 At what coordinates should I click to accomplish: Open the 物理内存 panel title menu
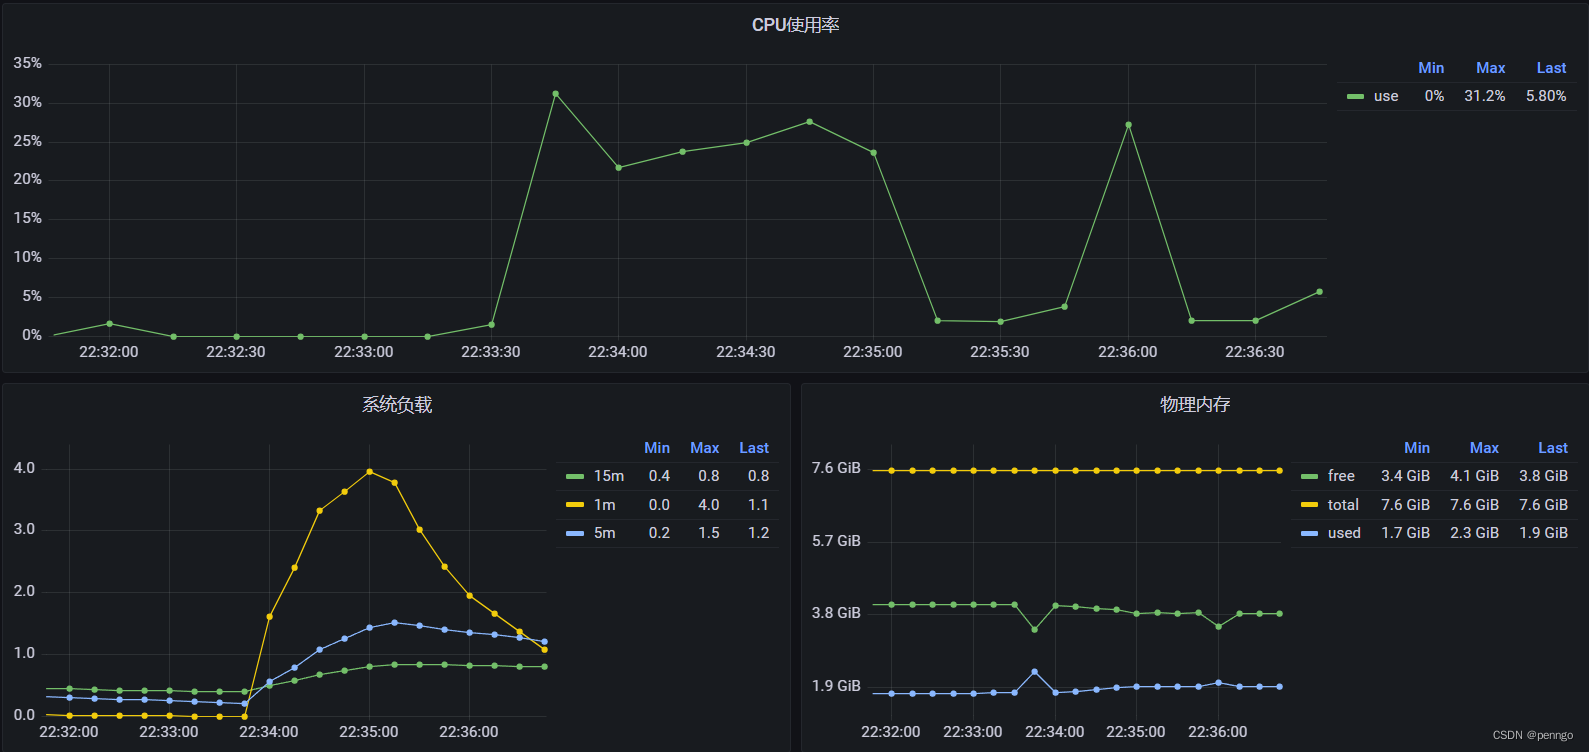1195,404
